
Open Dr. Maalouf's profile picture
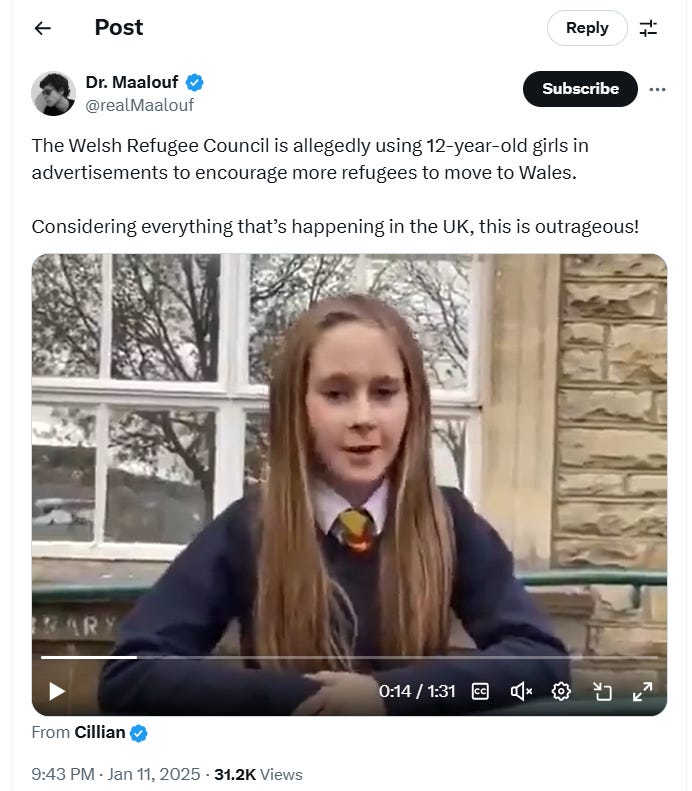pyautogui.click(x=53, y=94)
